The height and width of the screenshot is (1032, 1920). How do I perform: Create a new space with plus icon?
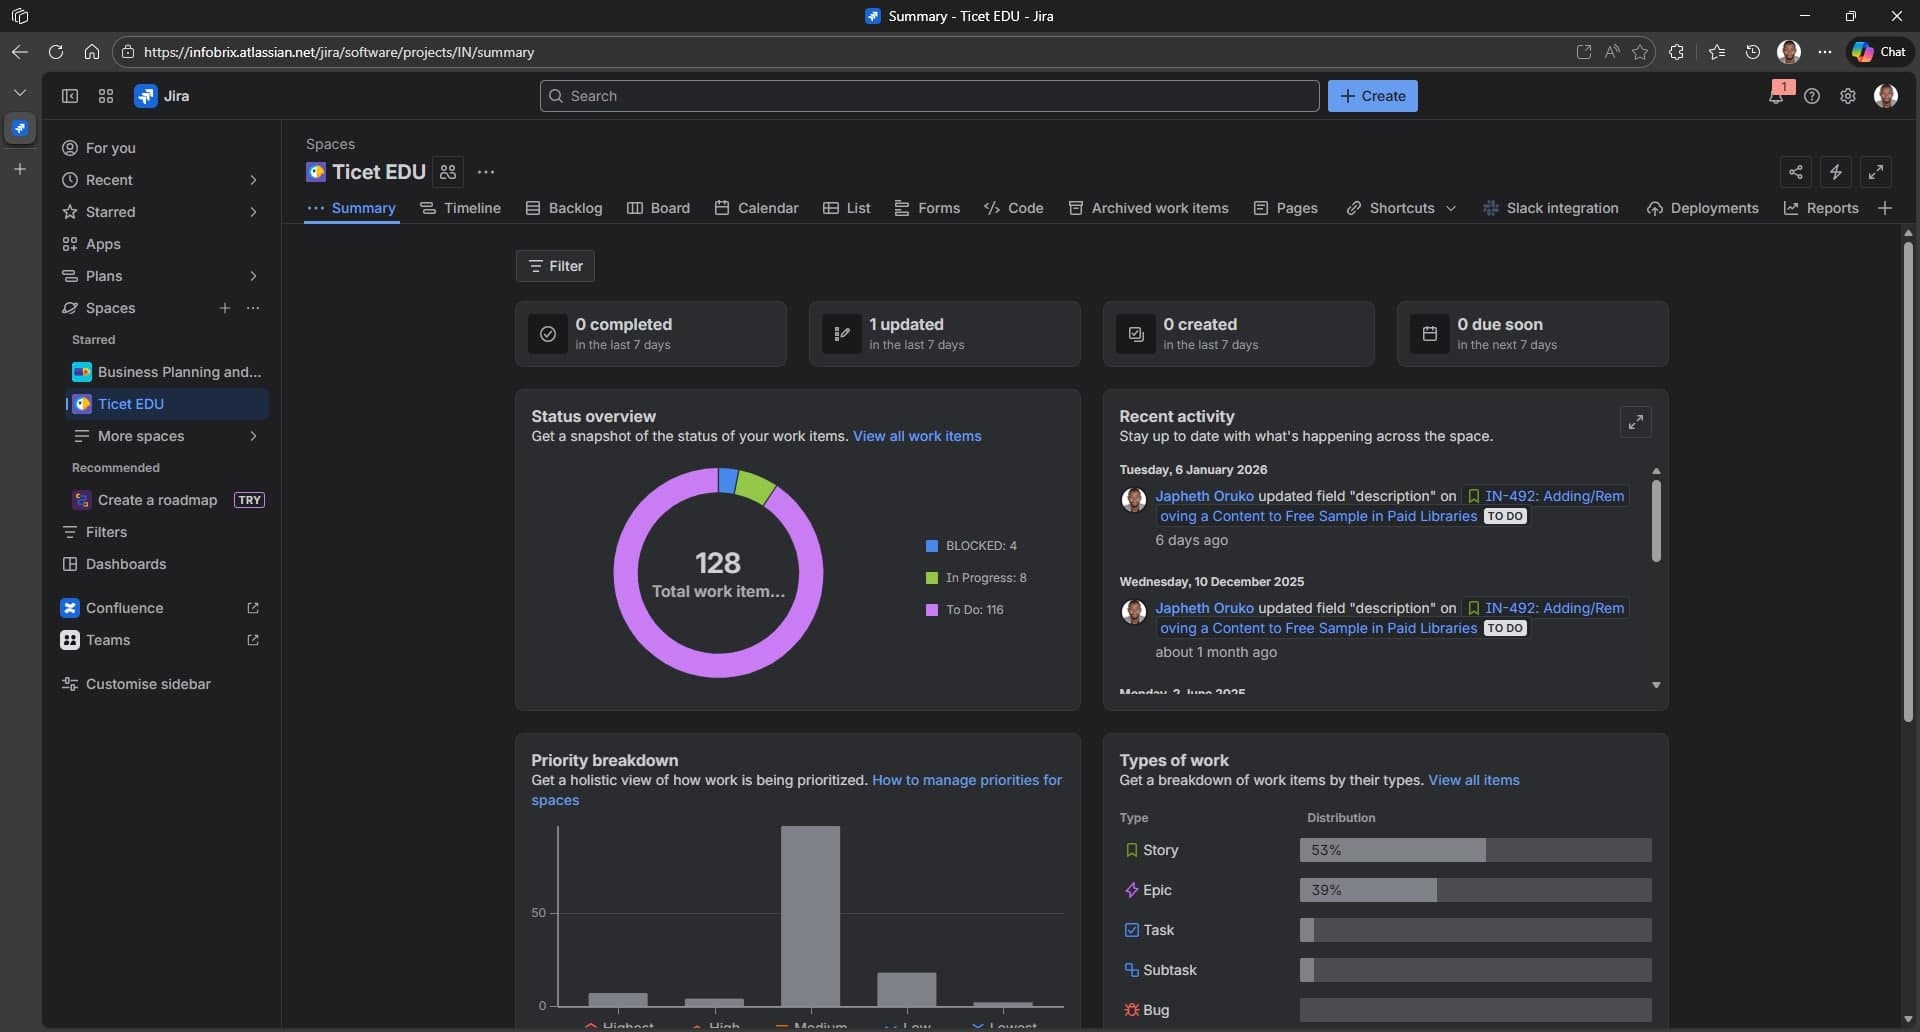[x=225, y=308]
